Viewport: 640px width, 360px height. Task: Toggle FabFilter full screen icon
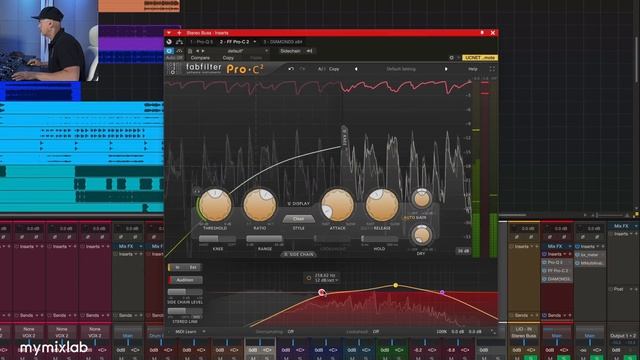pos(492,69)
